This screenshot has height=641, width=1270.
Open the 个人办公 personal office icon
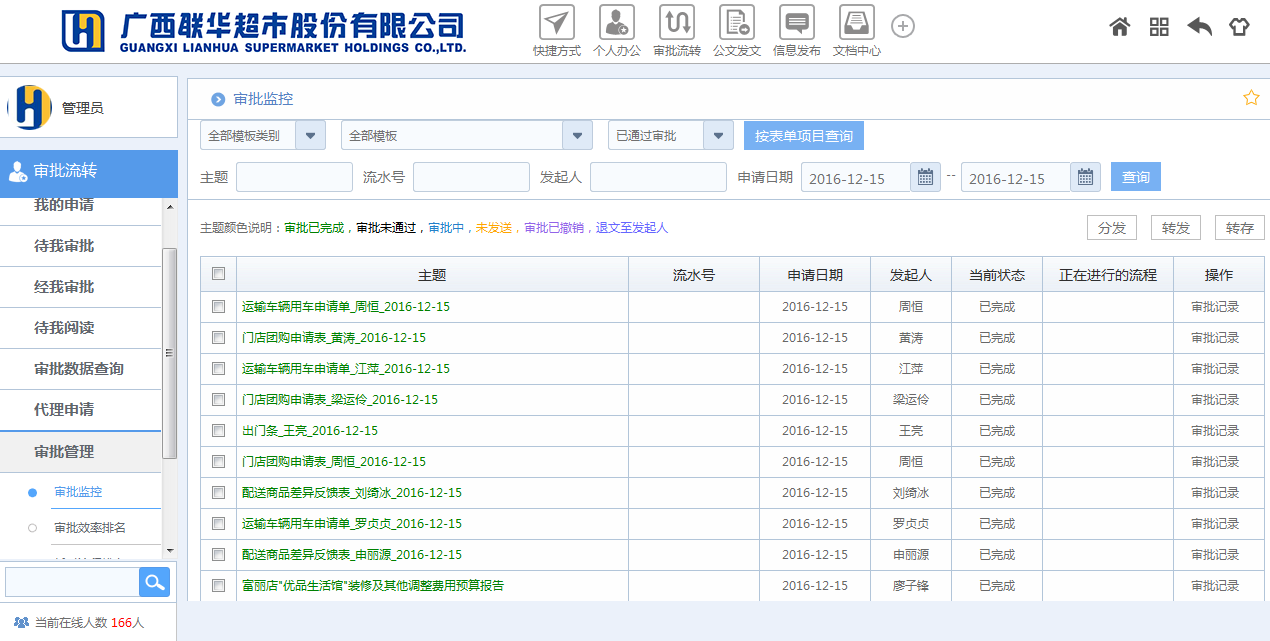click(617, 23)
